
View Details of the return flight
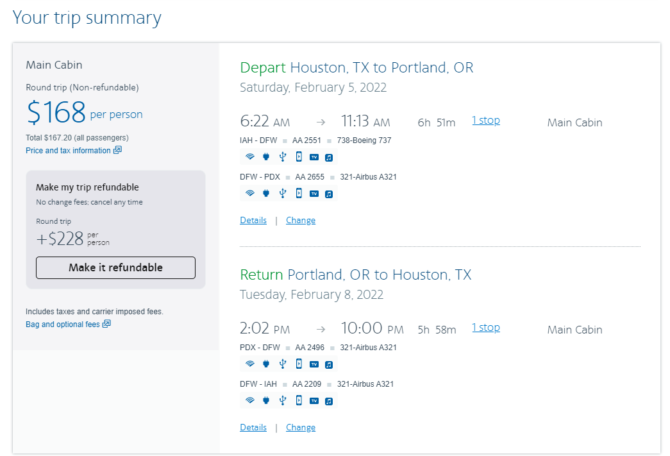253,427
